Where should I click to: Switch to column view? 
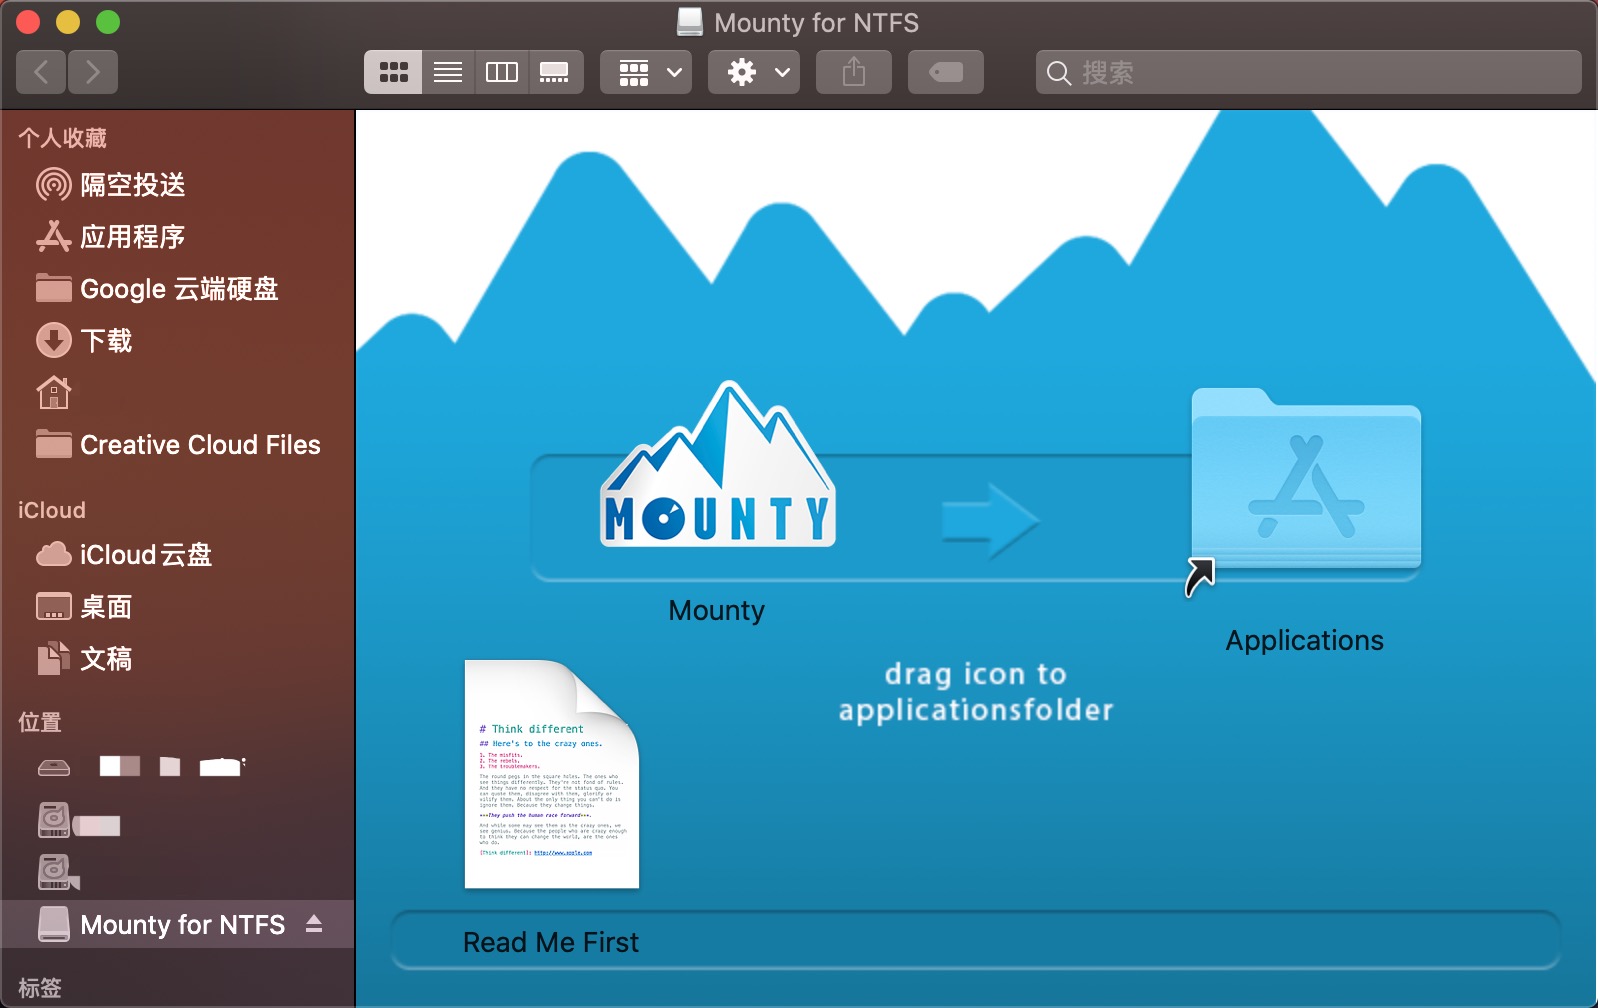click(x=501, y=72)
